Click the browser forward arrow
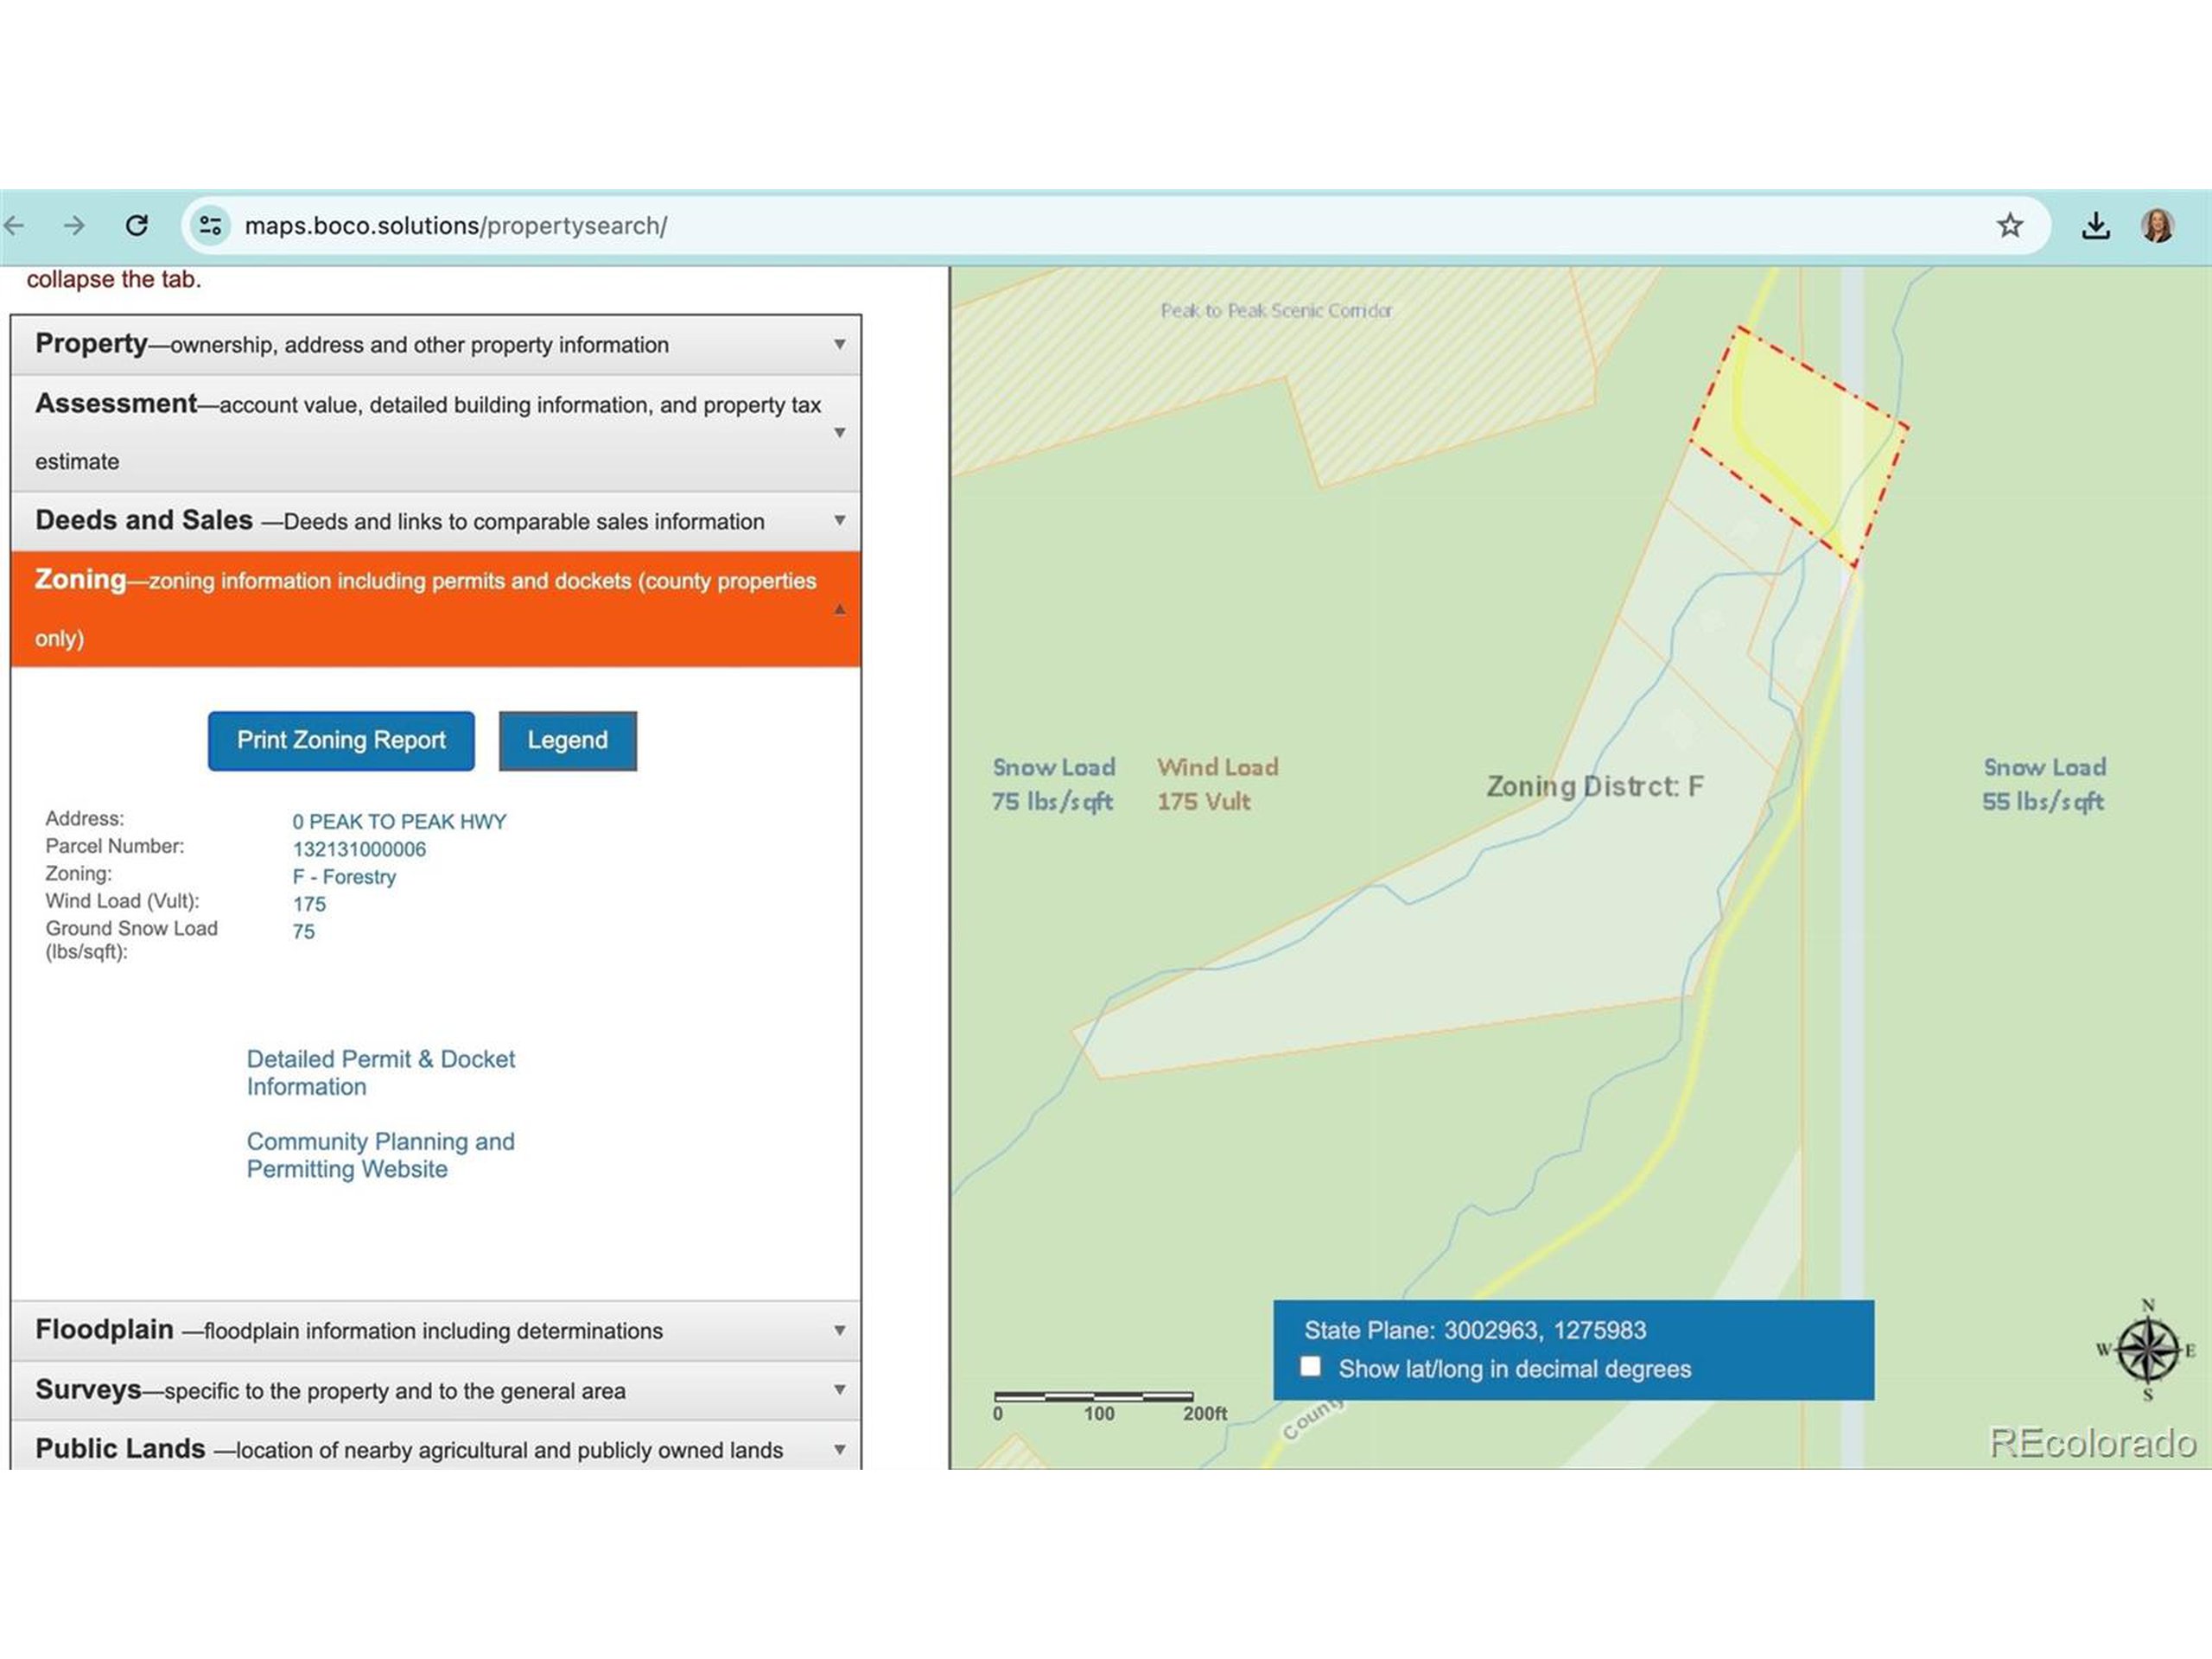The width and height of the screenshot is (2212, 1659). (x=74, y=226)
